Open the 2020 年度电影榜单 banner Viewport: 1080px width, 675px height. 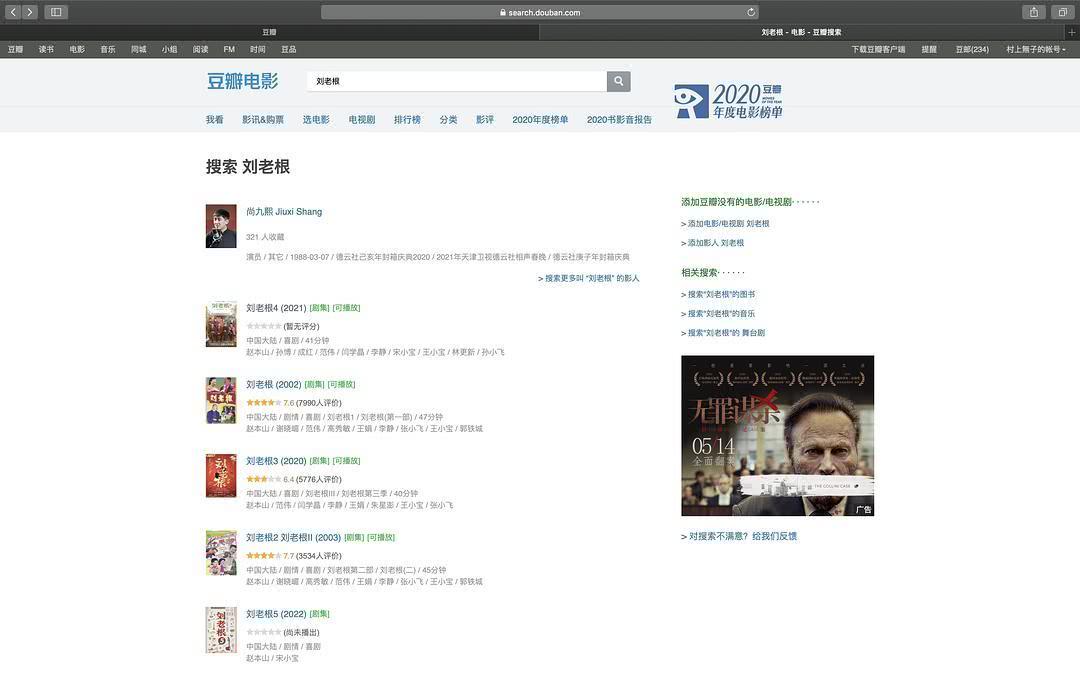click(x=729, y=101)
